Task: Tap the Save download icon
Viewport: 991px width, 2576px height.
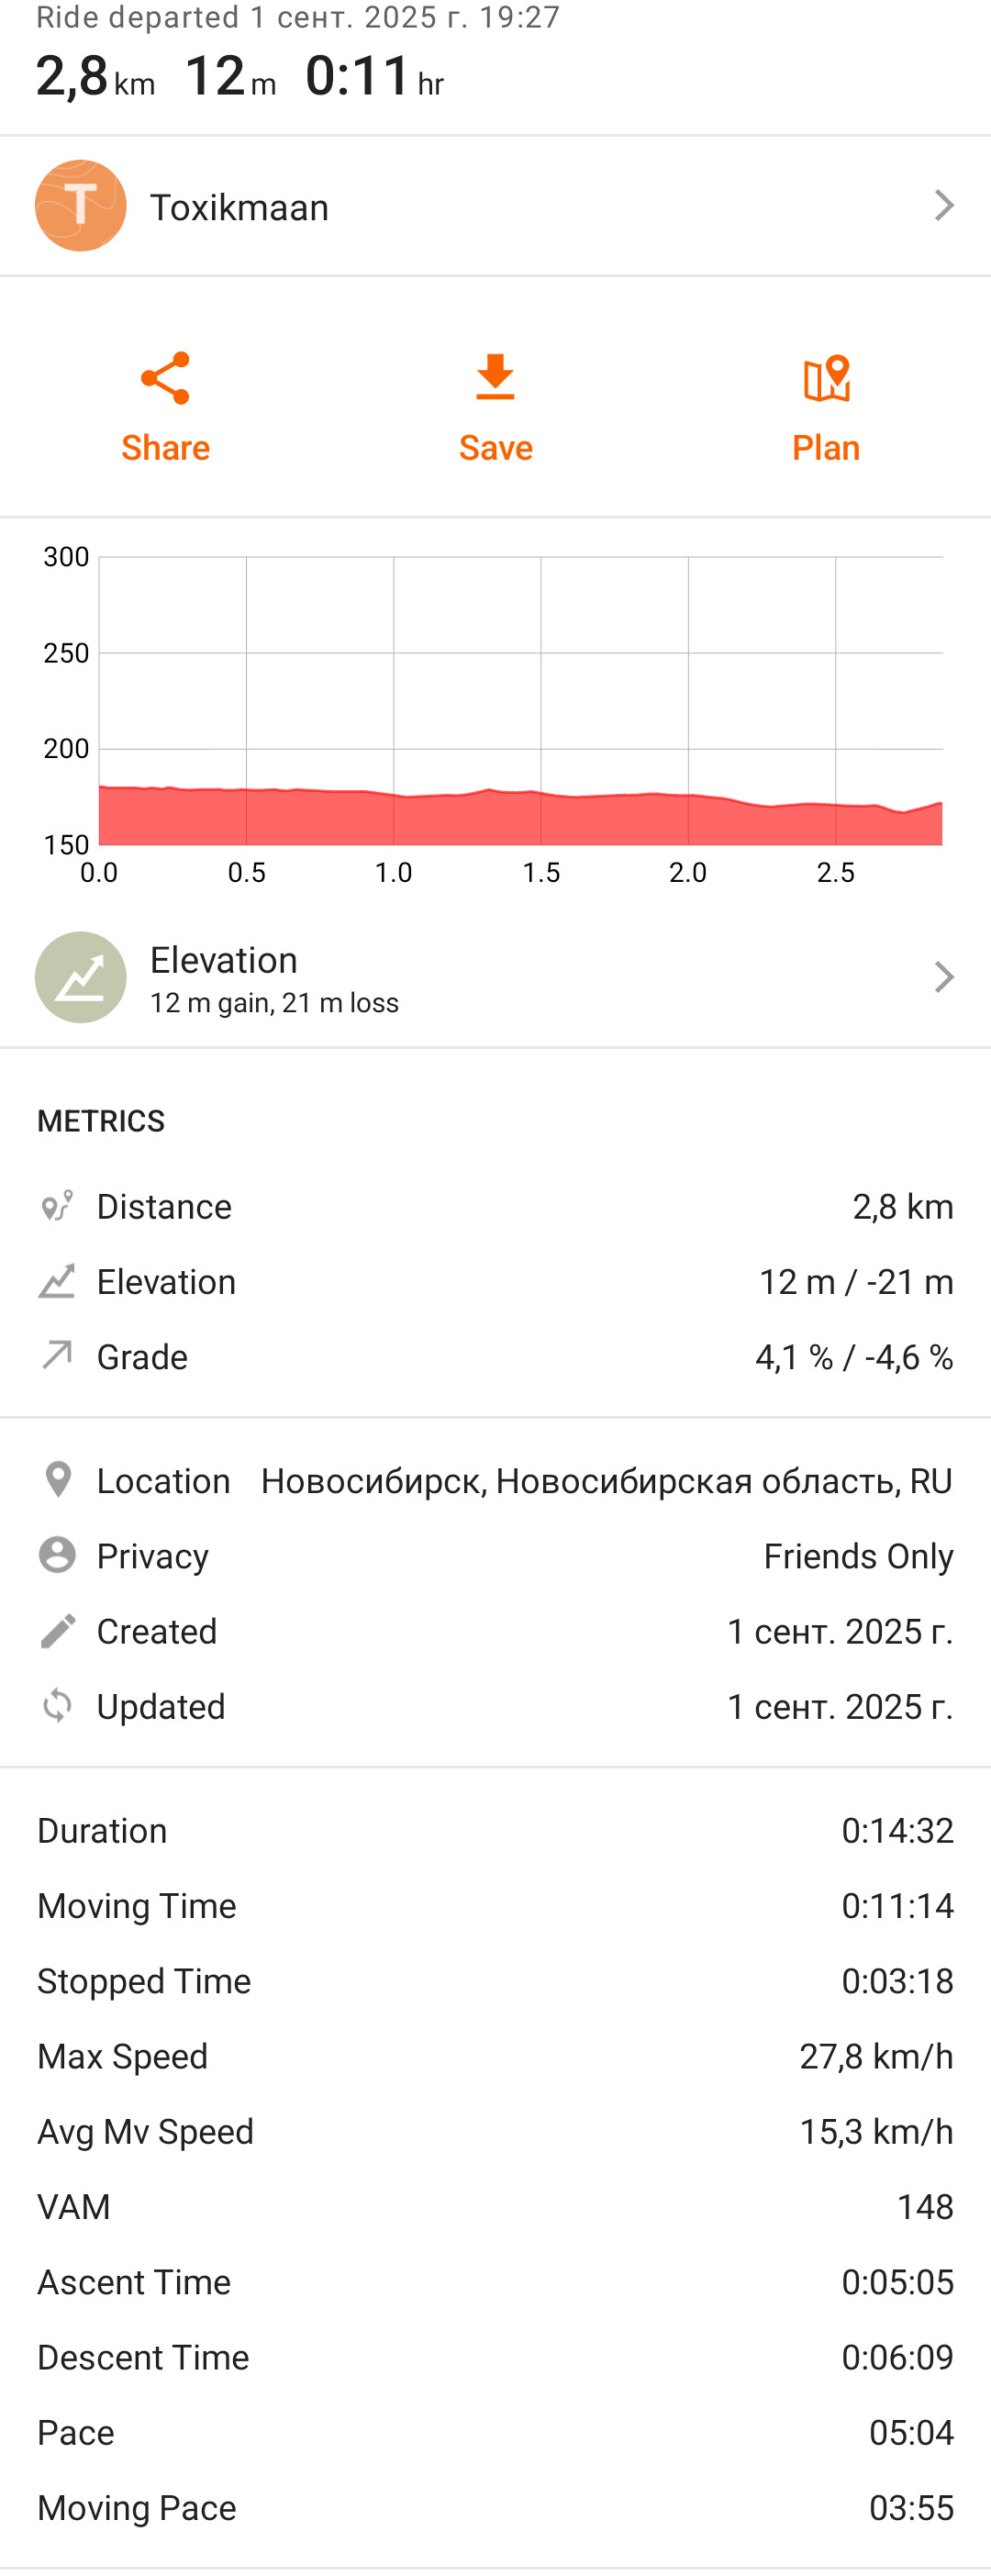Action: [x=495, y=377]
